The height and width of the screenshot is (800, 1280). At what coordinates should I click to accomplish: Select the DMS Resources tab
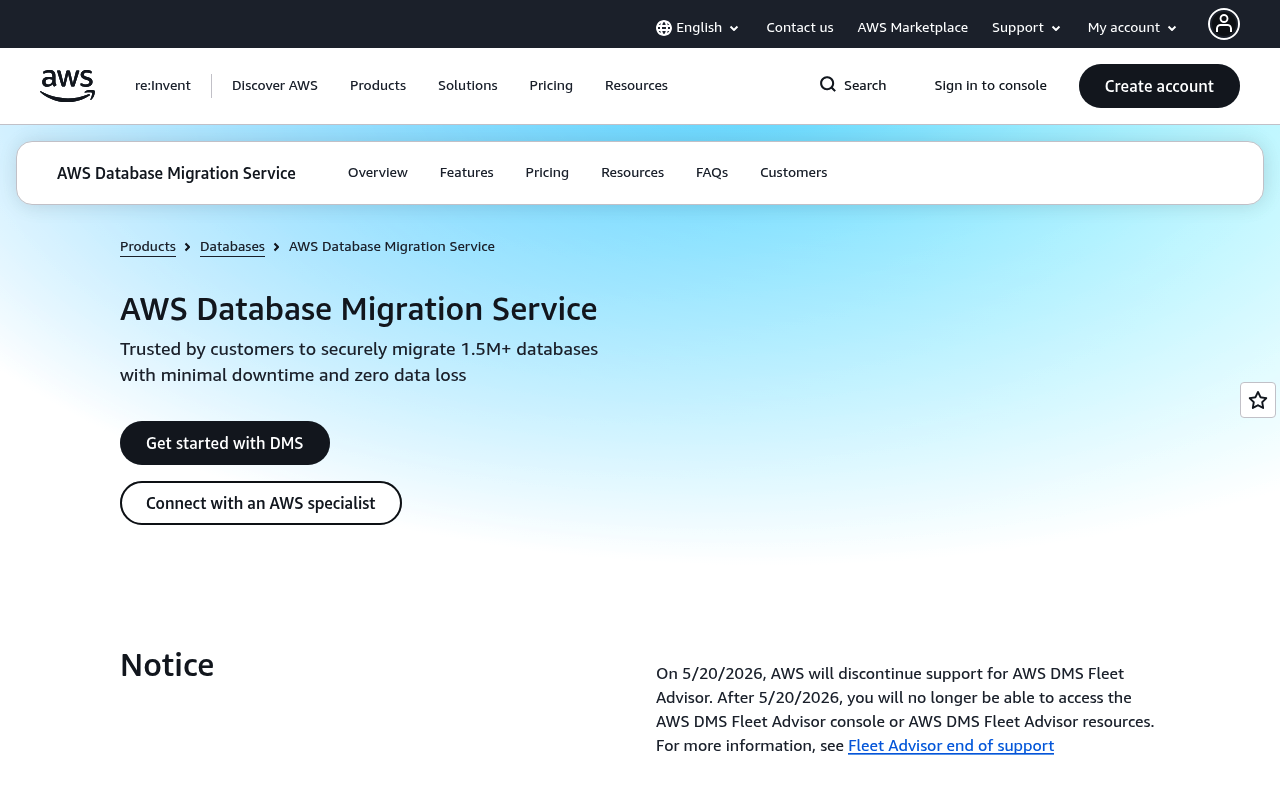point(633,173)
